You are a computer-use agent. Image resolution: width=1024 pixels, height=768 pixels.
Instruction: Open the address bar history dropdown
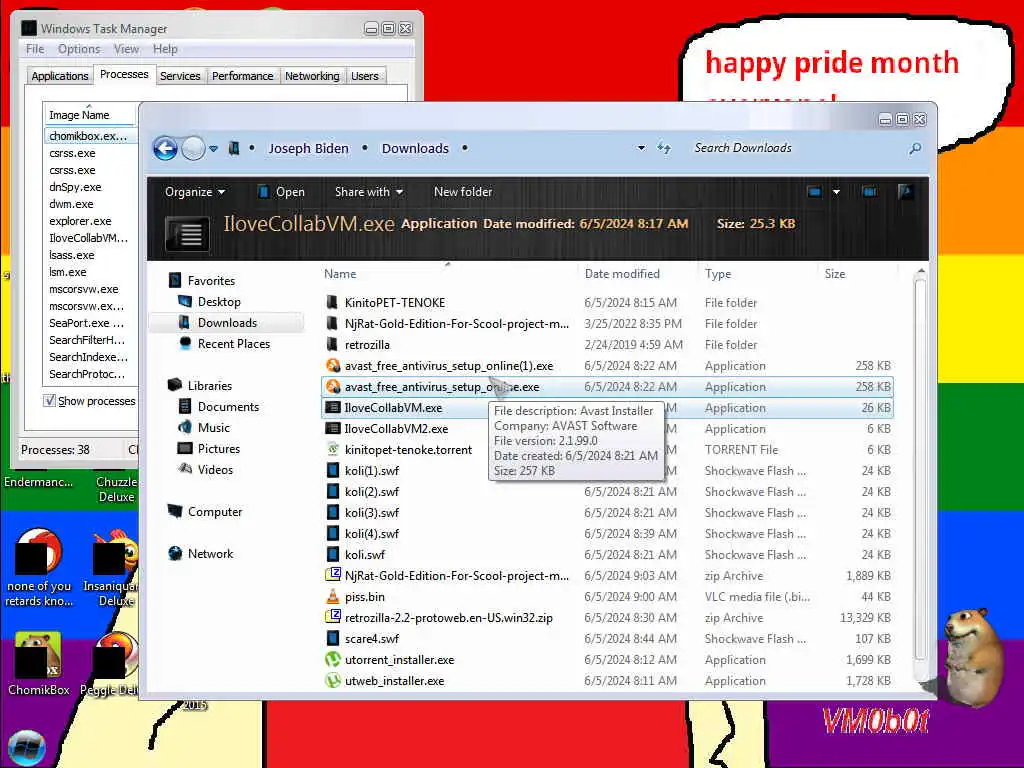coord(641,148)
